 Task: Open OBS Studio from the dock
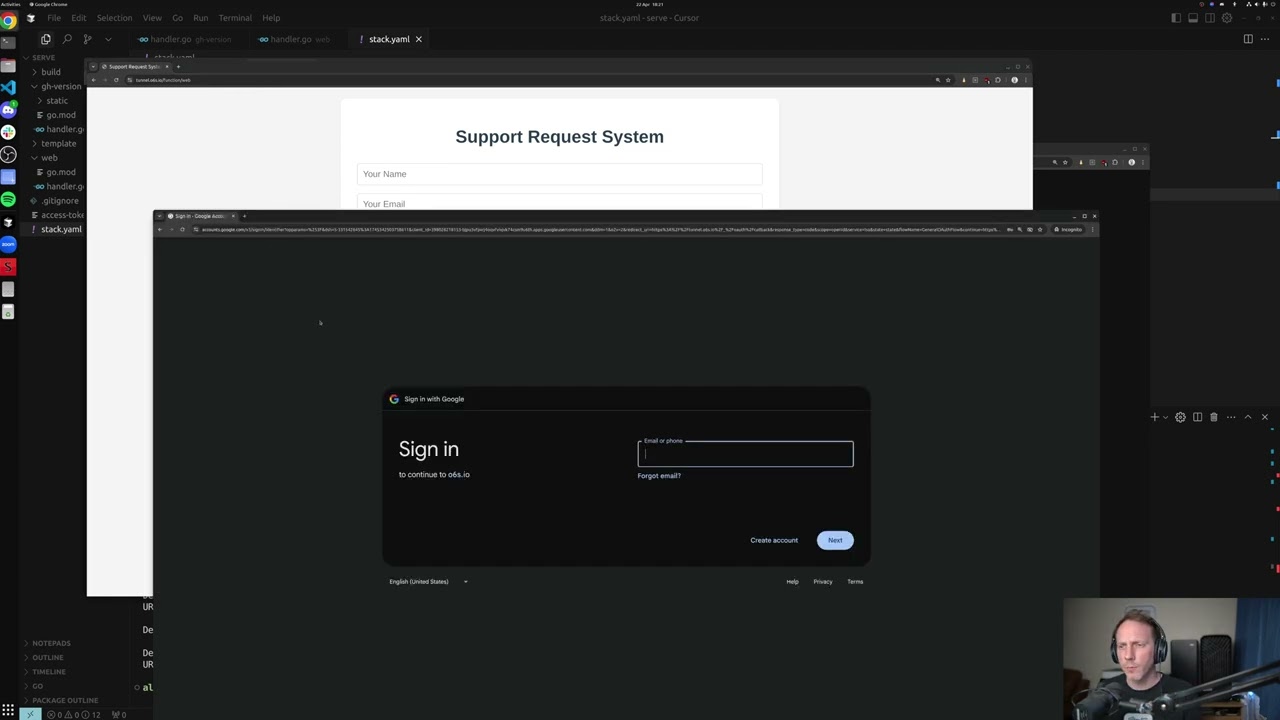8,154
